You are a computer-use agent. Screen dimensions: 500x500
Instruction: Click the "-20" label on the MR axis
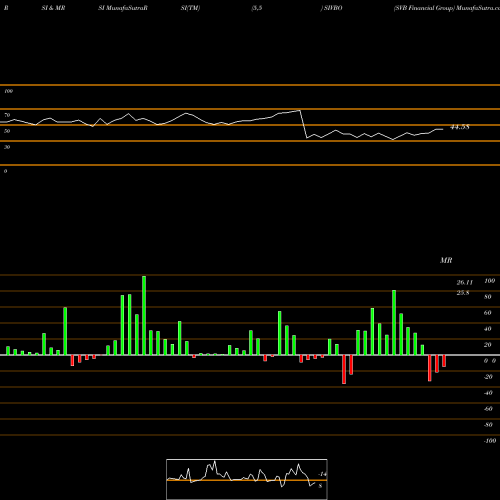488,377
